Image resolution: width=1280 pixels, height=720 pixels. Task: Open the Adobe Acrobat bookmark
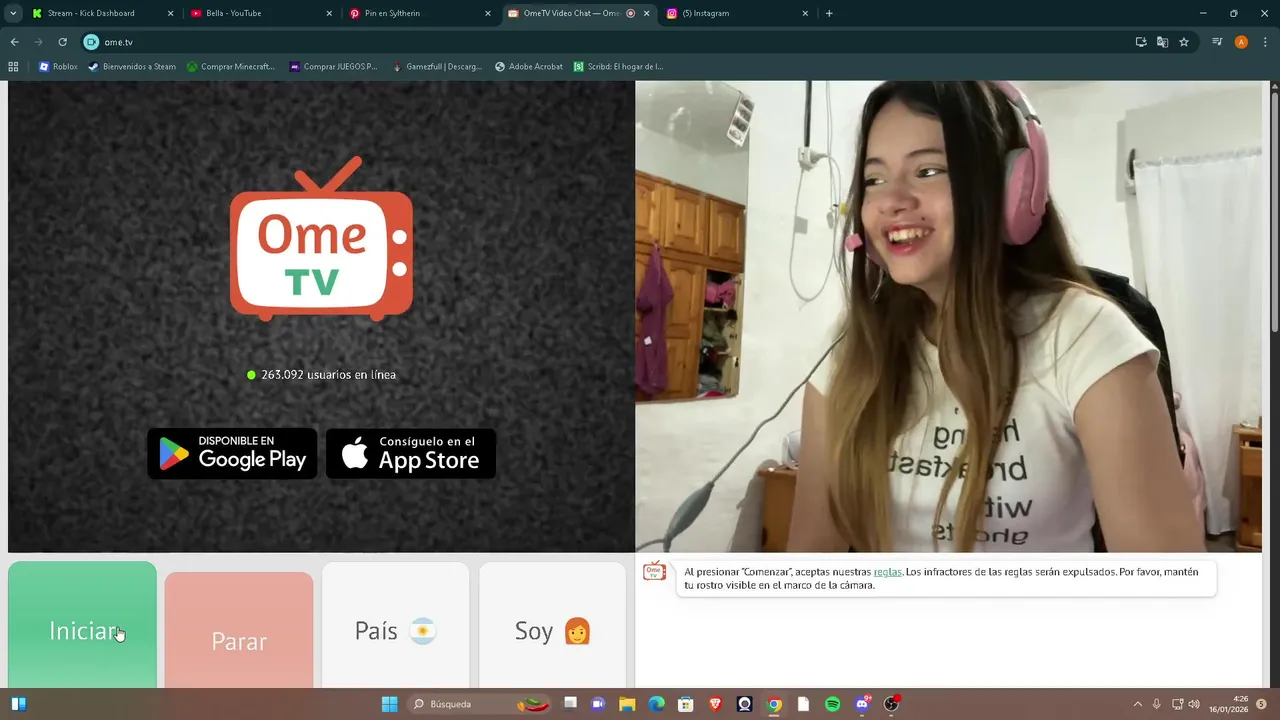(529, 67)
